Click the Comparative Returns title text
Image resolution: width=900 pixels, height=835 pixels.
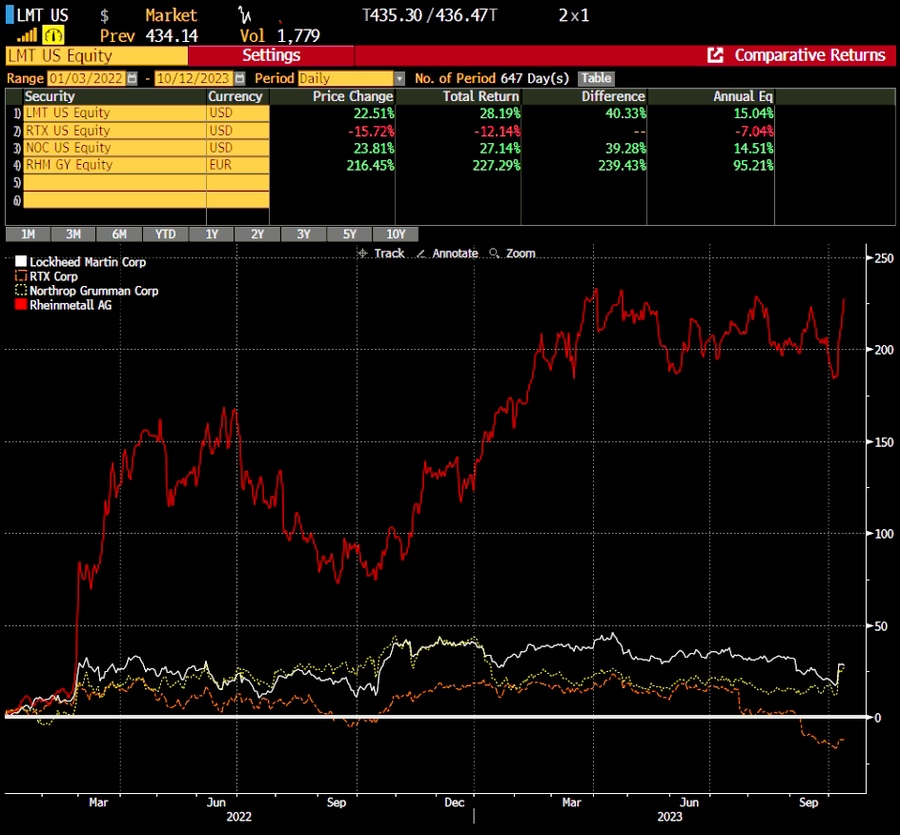(x=810, y=55)
